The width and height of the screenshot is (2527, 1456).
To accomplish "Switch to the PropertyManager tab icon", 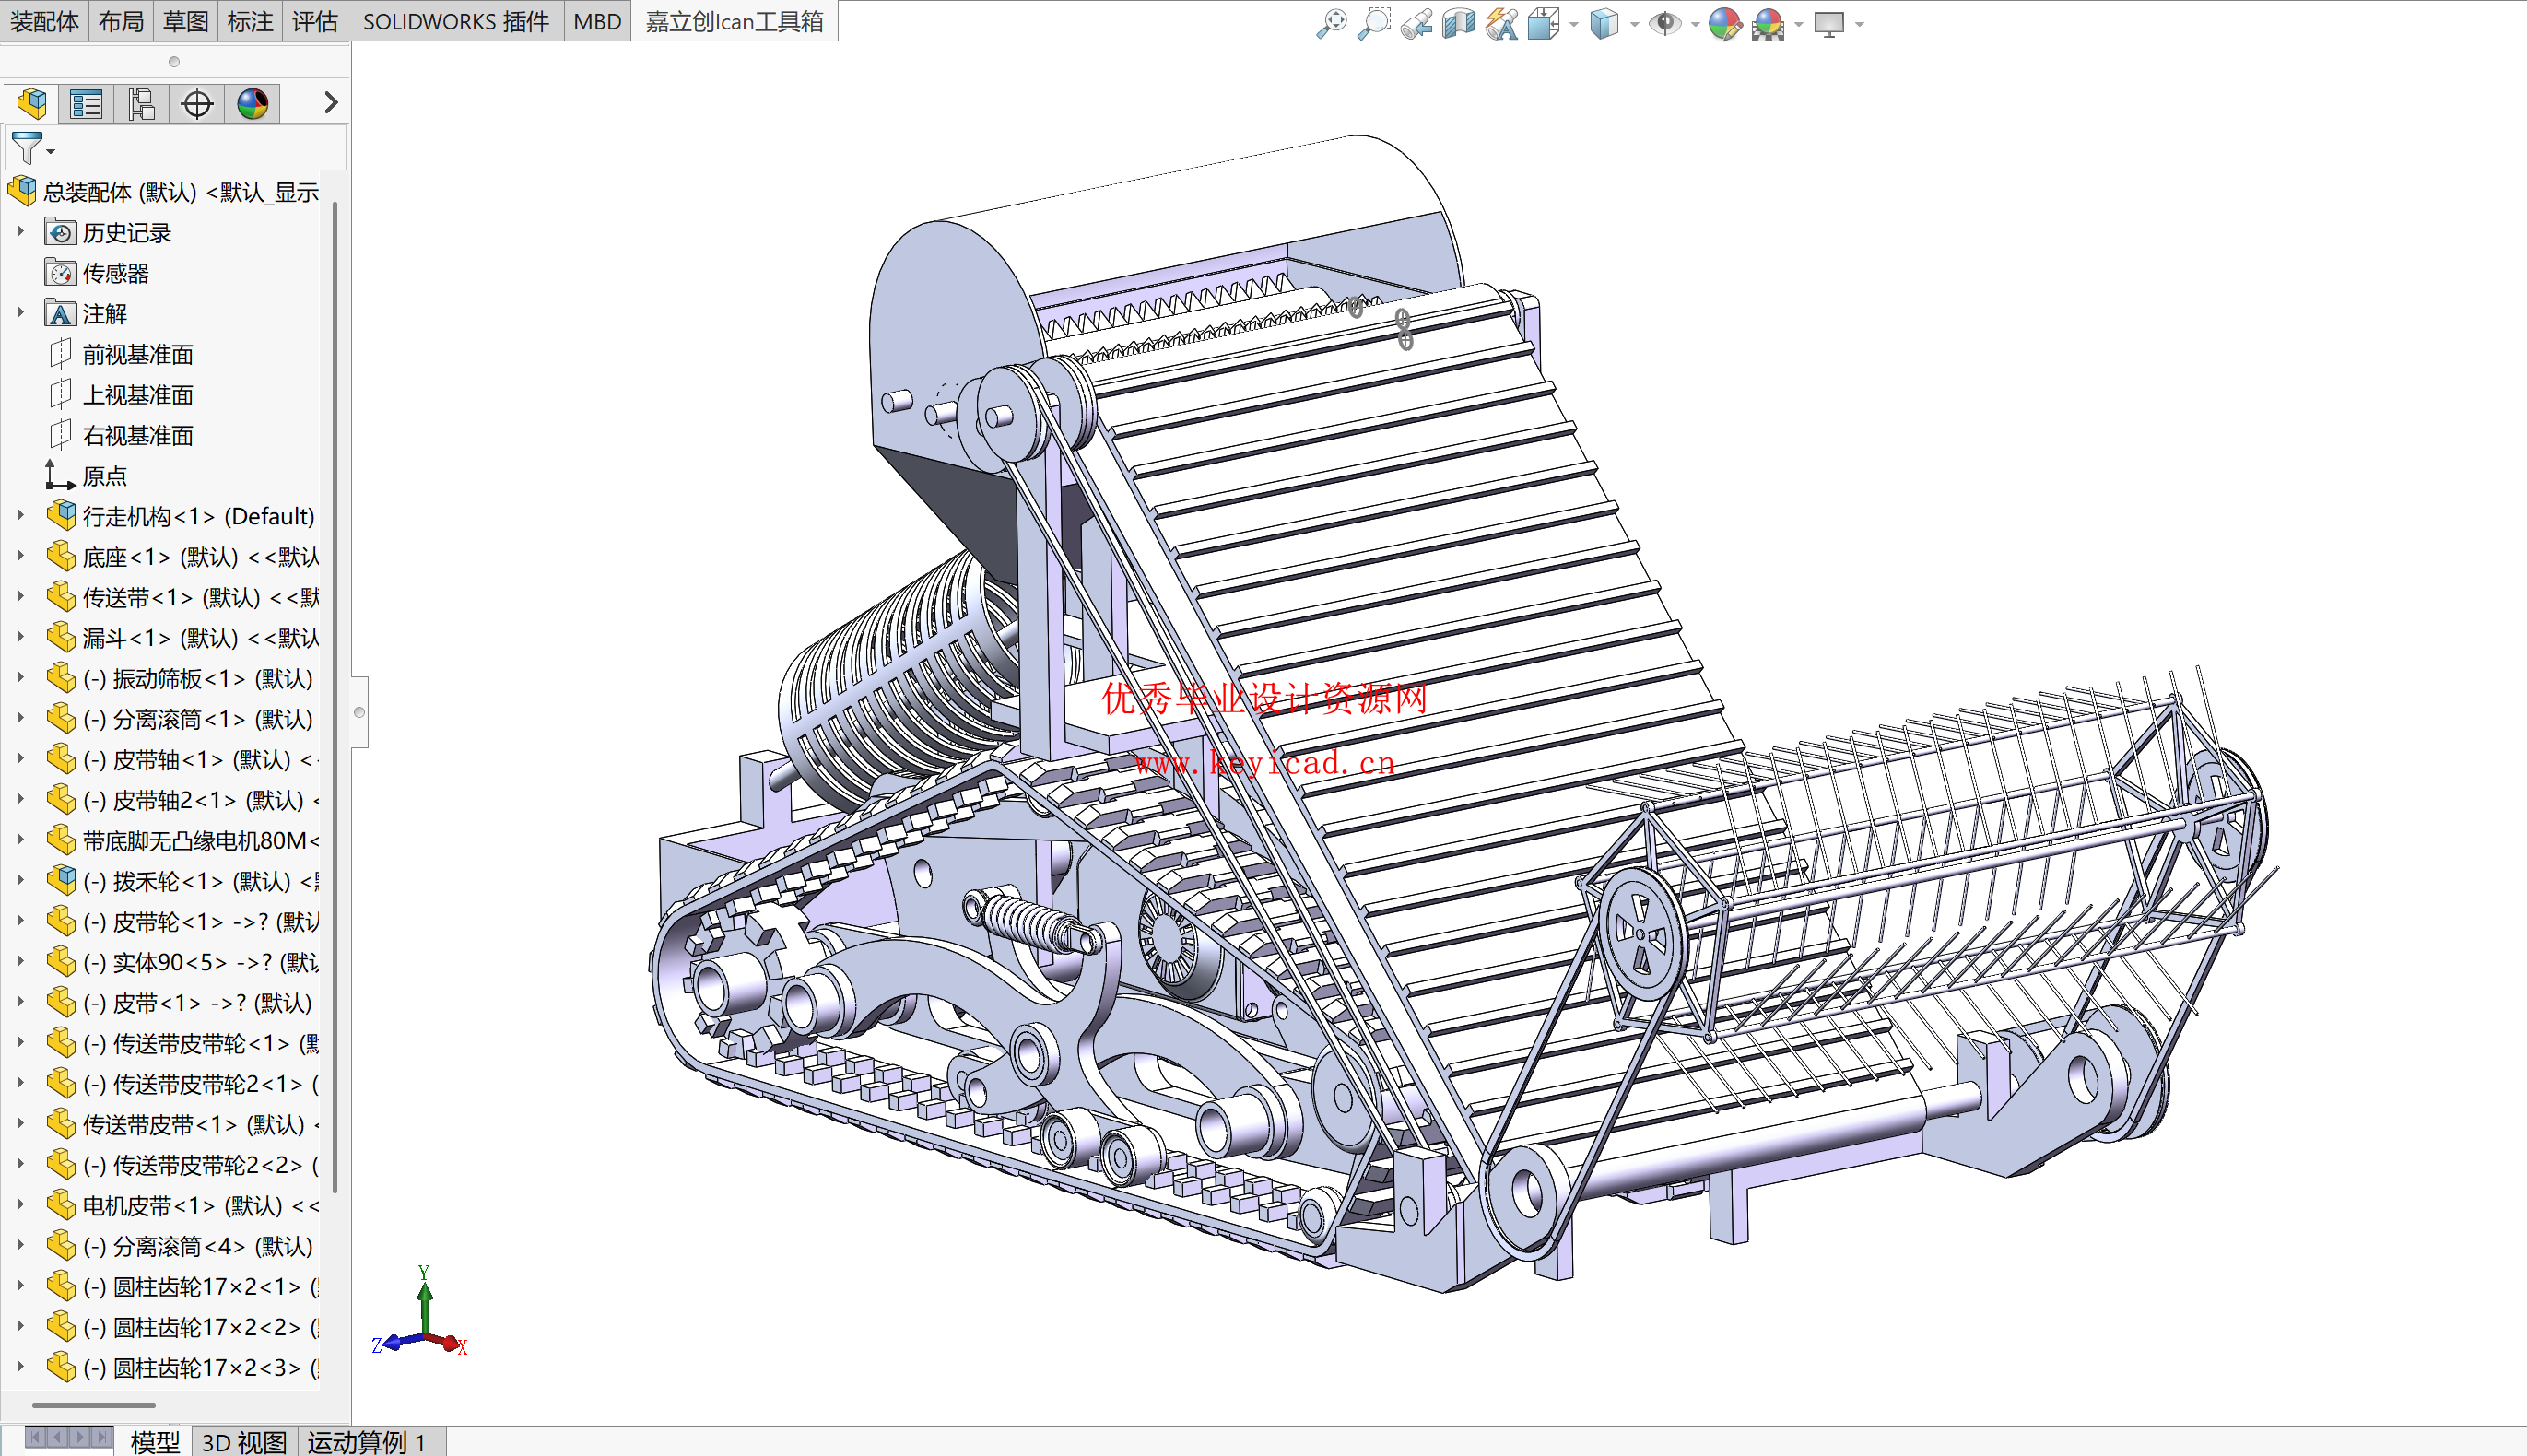I will click(86, 103).
